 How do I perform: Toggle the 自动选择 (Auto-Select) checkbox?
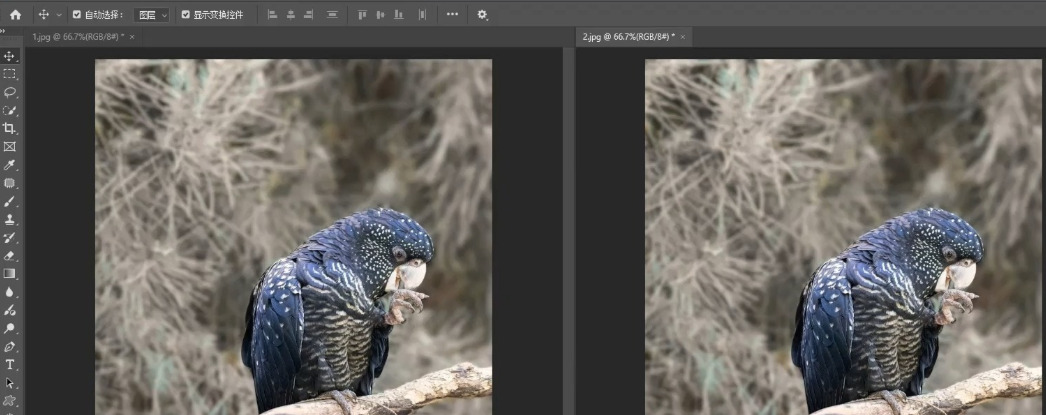click(x=77, y=15)
